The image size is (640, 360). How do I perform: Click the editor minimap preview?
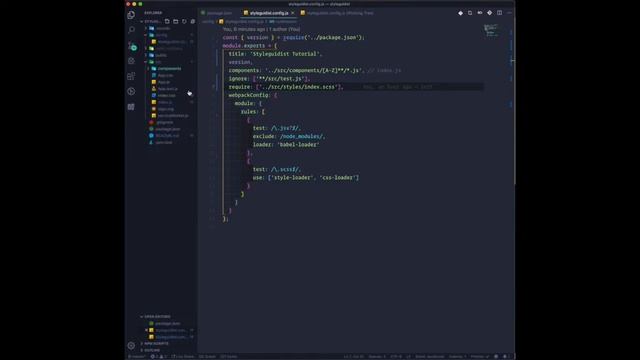coord(491,31)
